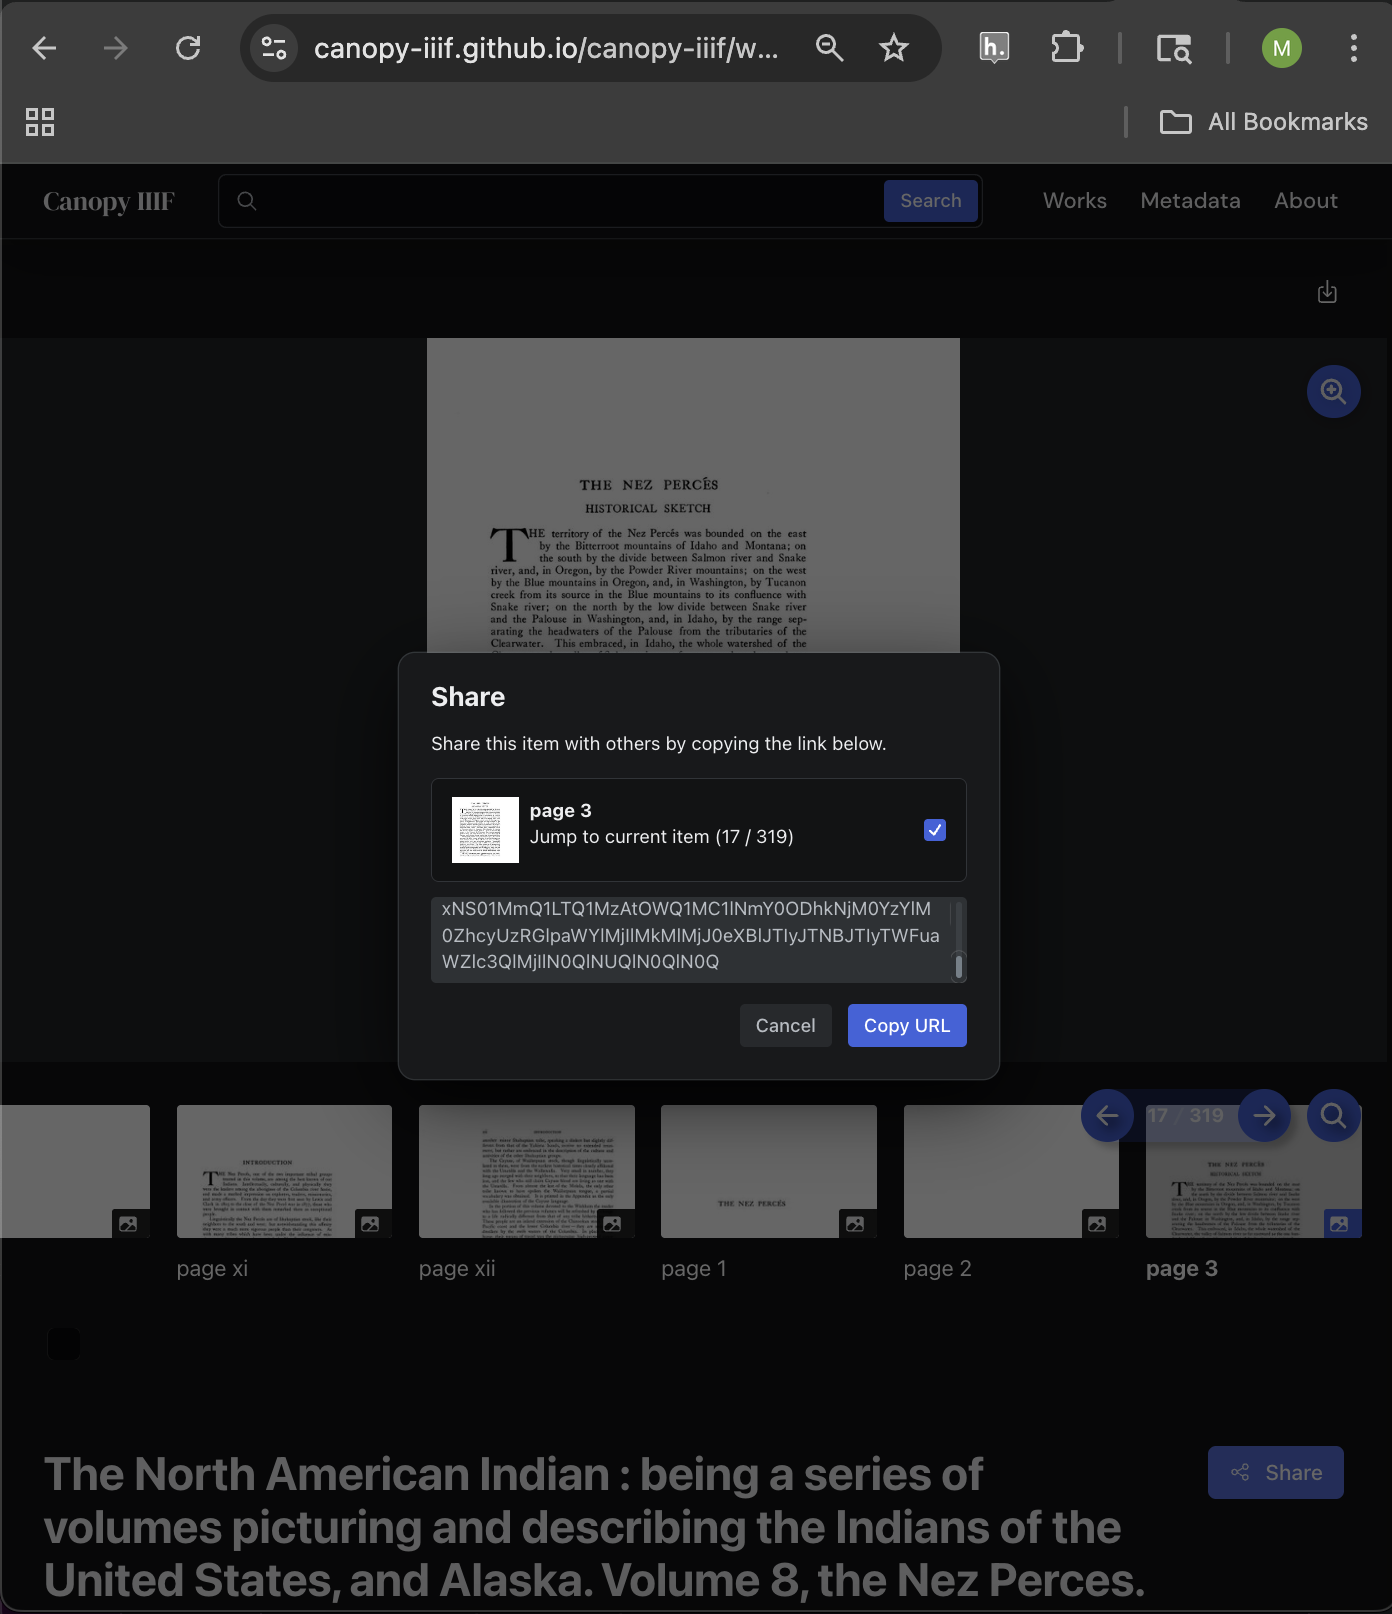Viewport: 1392px width, 1614px height.
Task: Go to next canvas with right arrow
Action: point(1264,1115)
